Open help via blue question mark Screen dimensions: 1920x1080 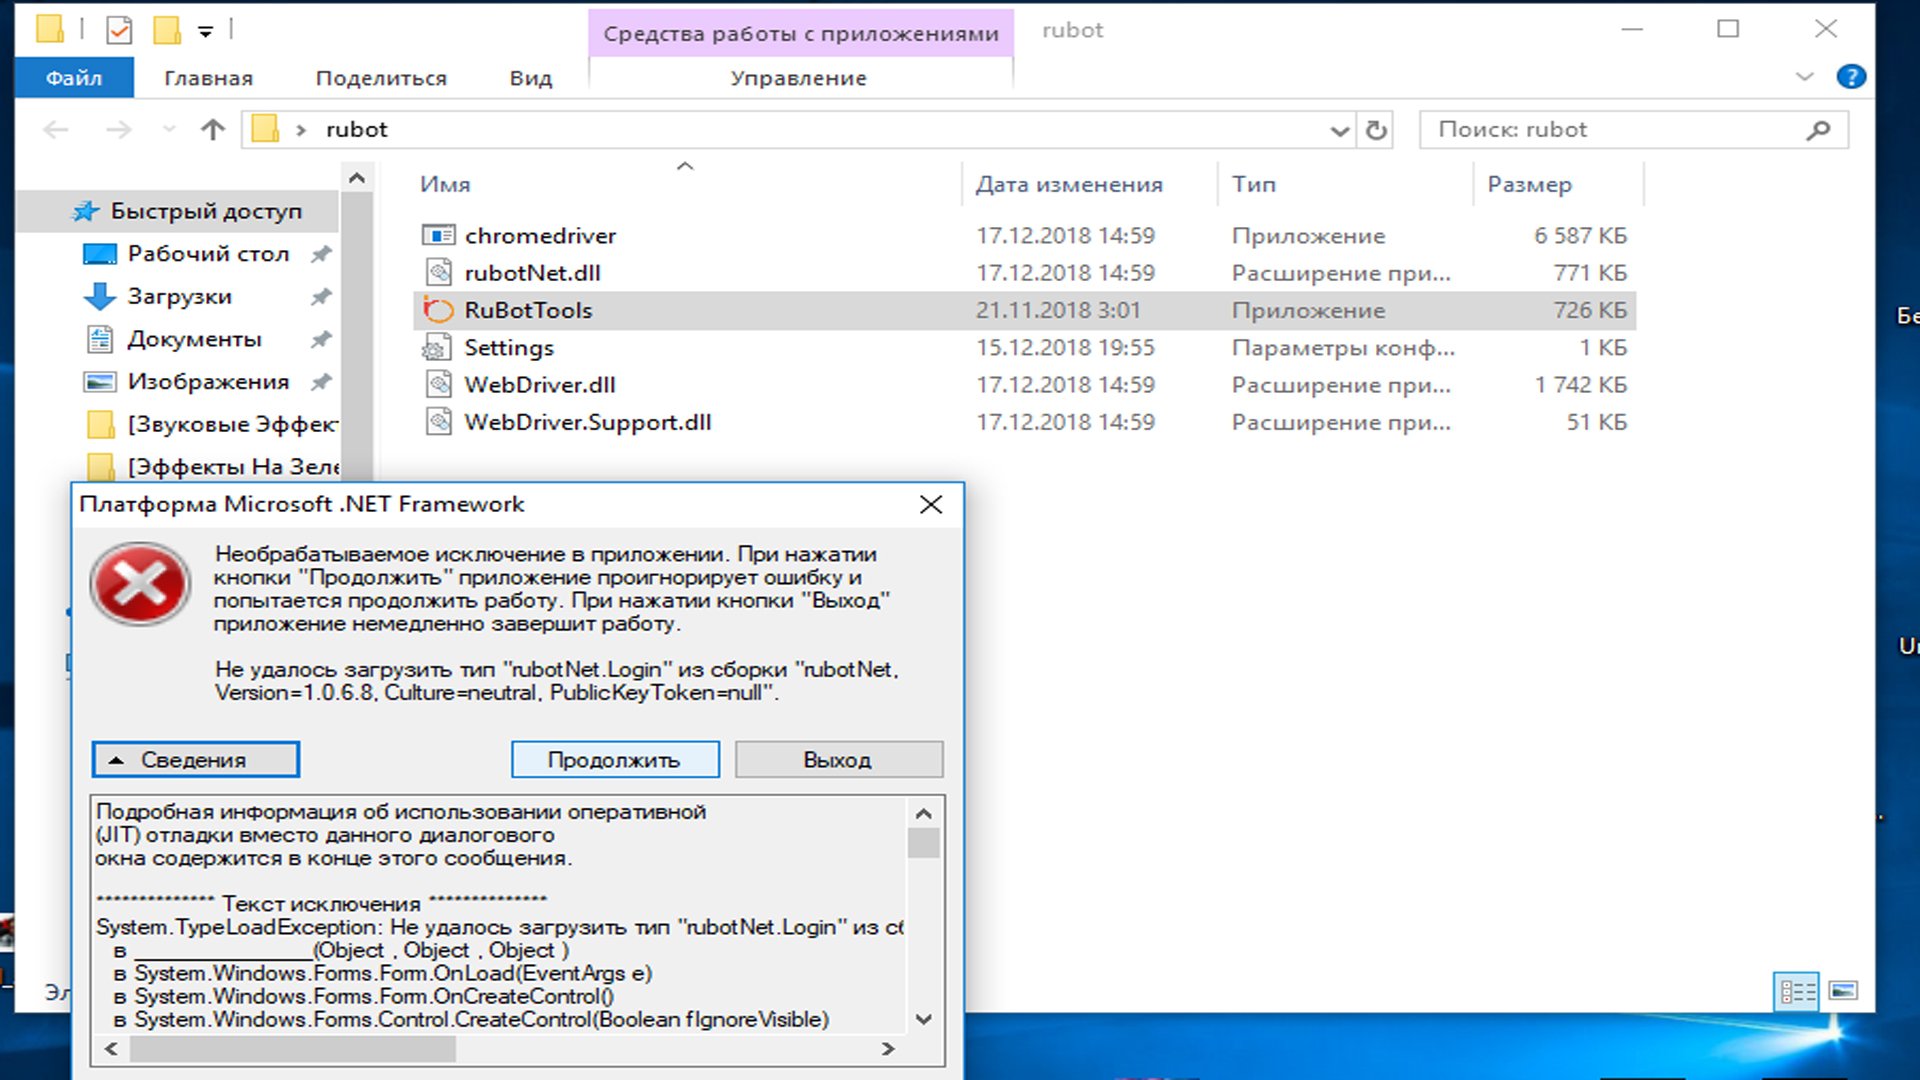1850,77
